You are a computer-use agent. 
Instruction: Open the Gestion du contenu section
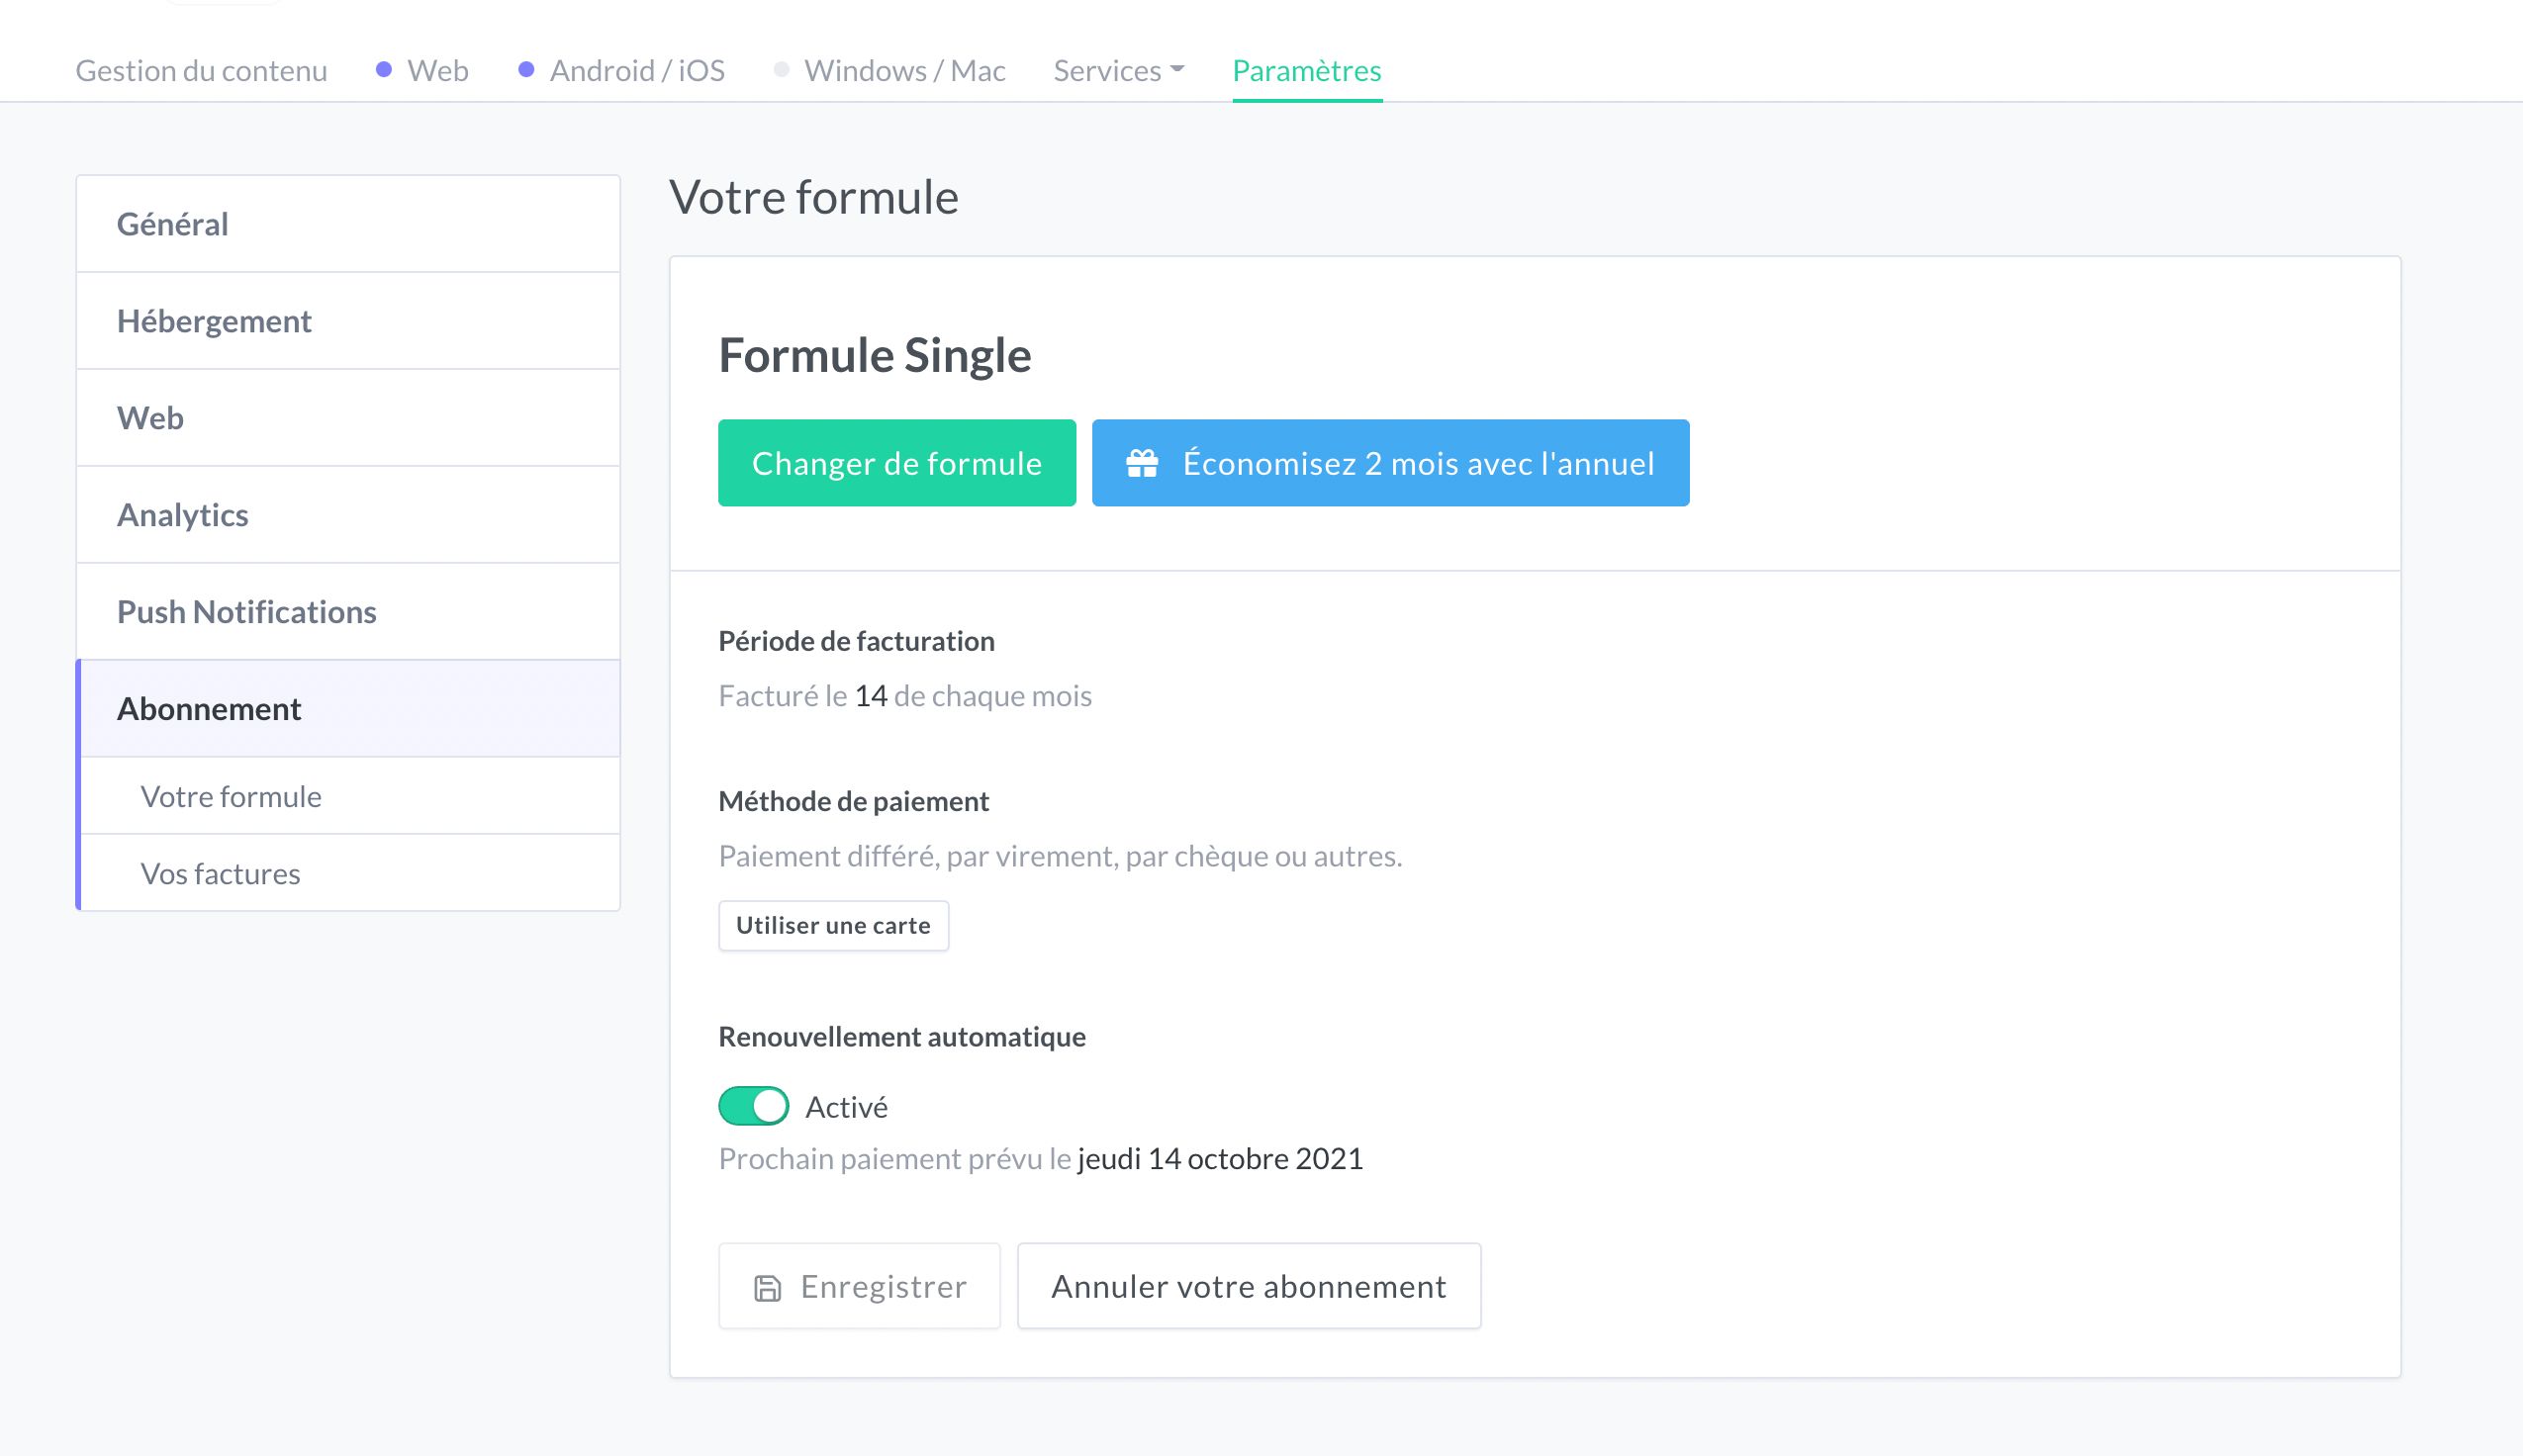[200, 70]
